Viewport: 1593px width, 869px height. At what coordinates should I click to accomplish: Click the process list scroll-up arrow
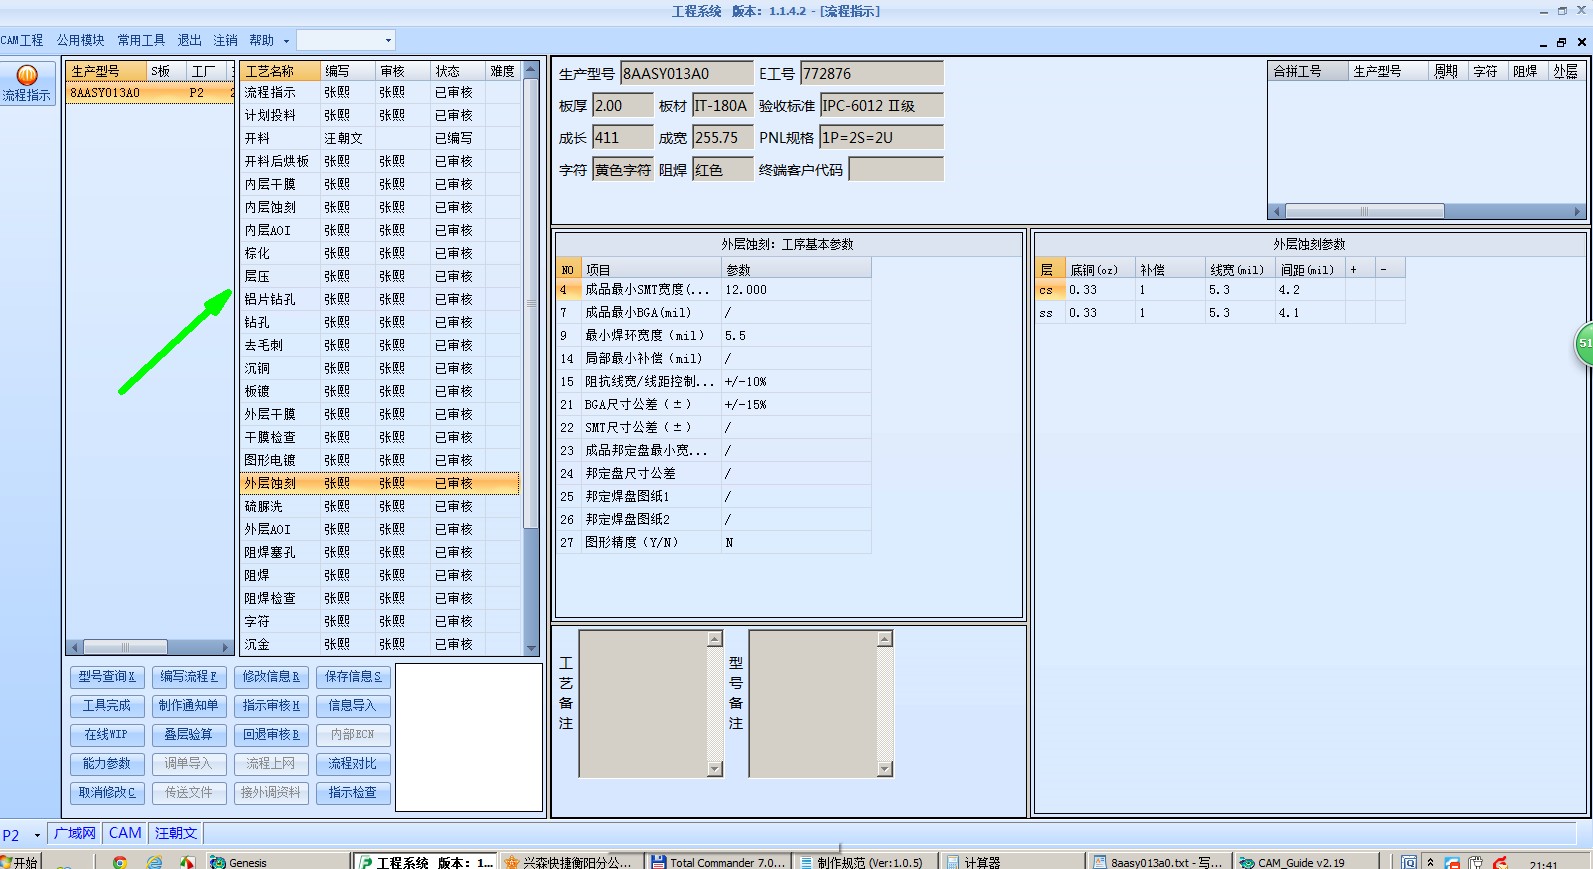[532, 70]
